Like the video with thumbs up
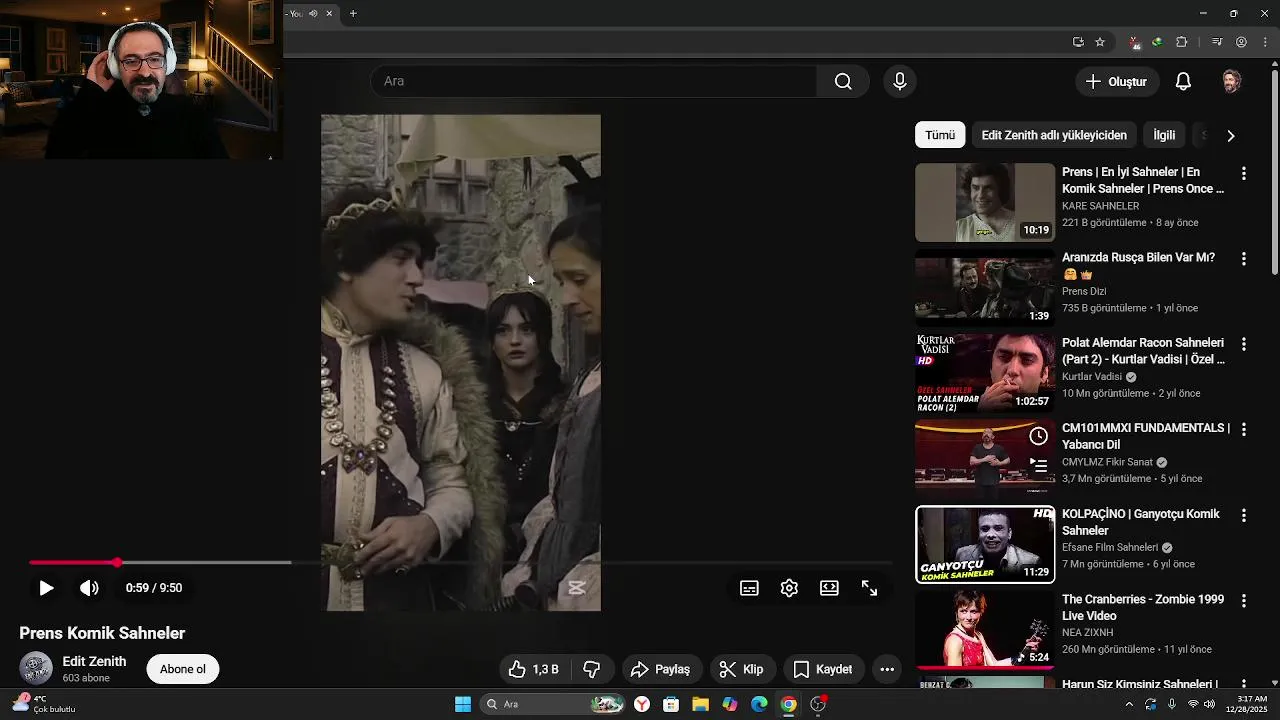 coord(533,669)
